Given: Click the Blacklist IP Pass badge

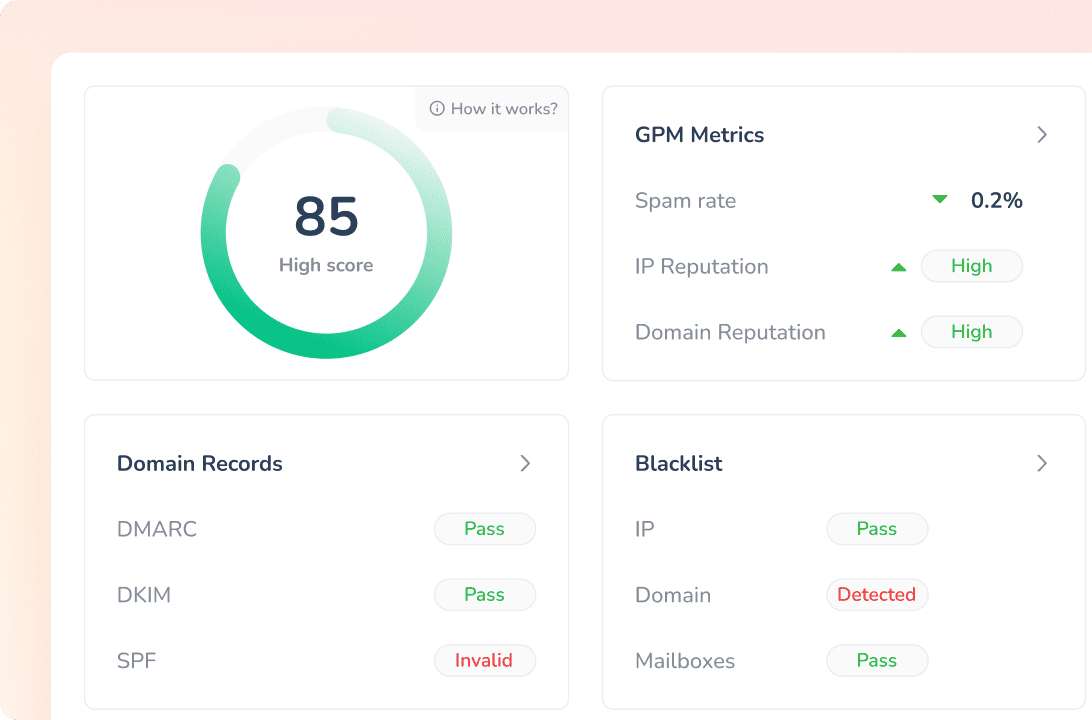Looking at the screenshot, I should (x=877, y=529).
